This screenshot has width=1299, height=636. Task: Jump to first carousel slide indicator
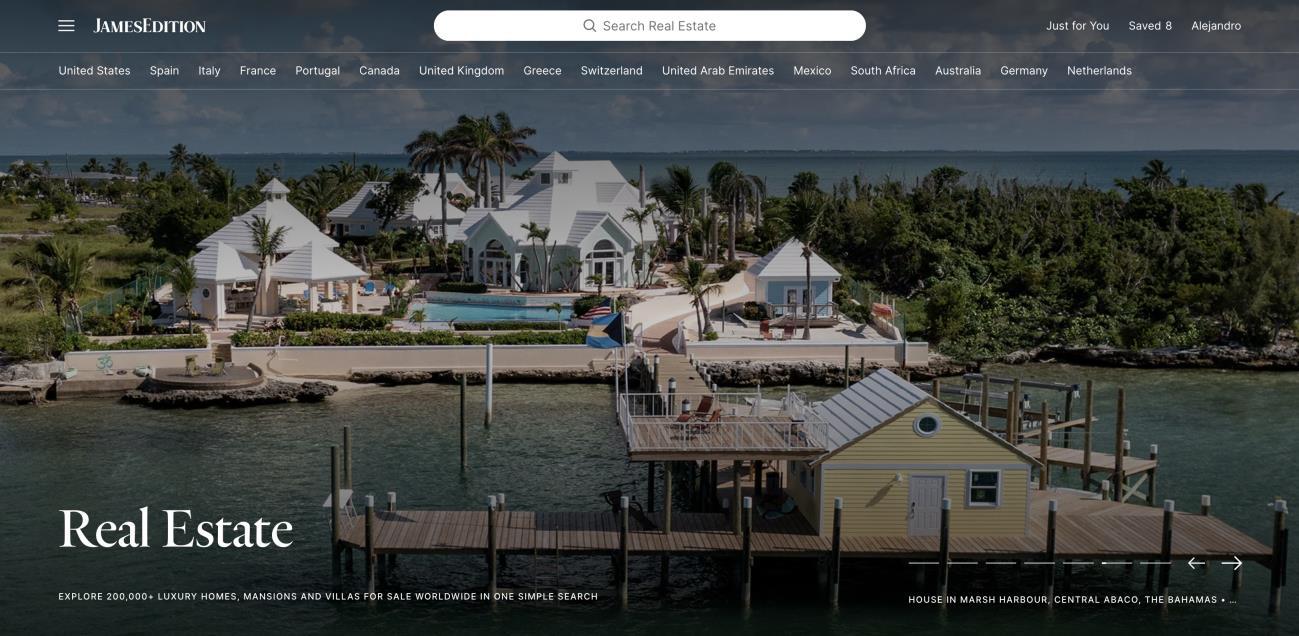pos(924,563)
